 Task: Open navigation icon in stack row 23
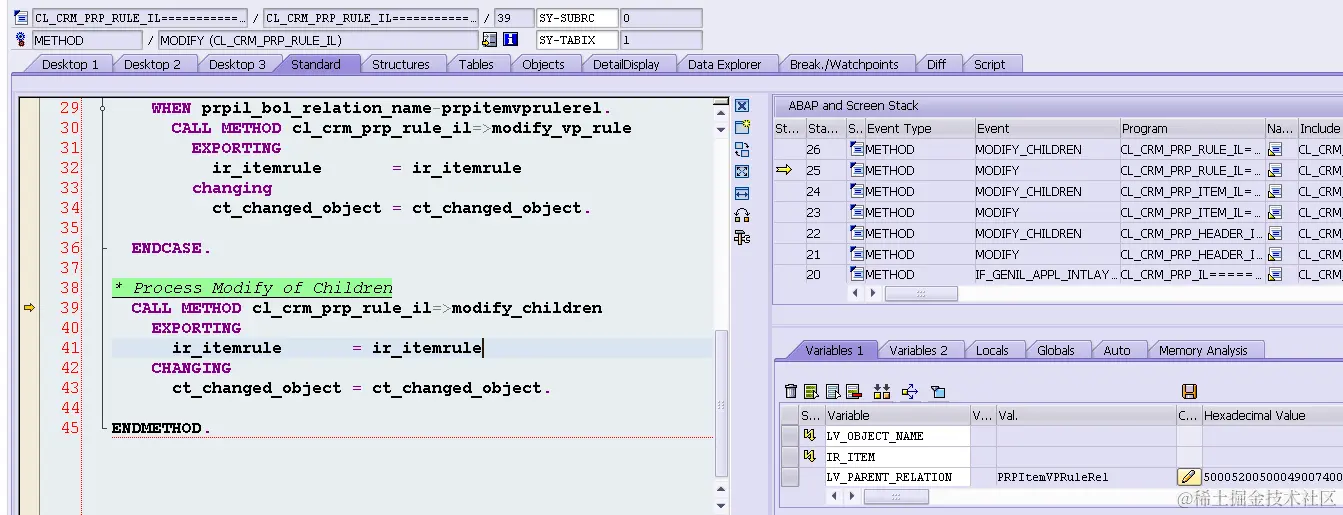point(1275,212)
